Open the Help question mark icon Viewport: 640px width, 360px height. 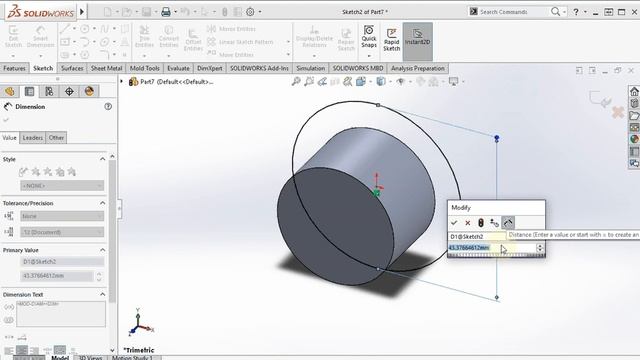(576, 12)
